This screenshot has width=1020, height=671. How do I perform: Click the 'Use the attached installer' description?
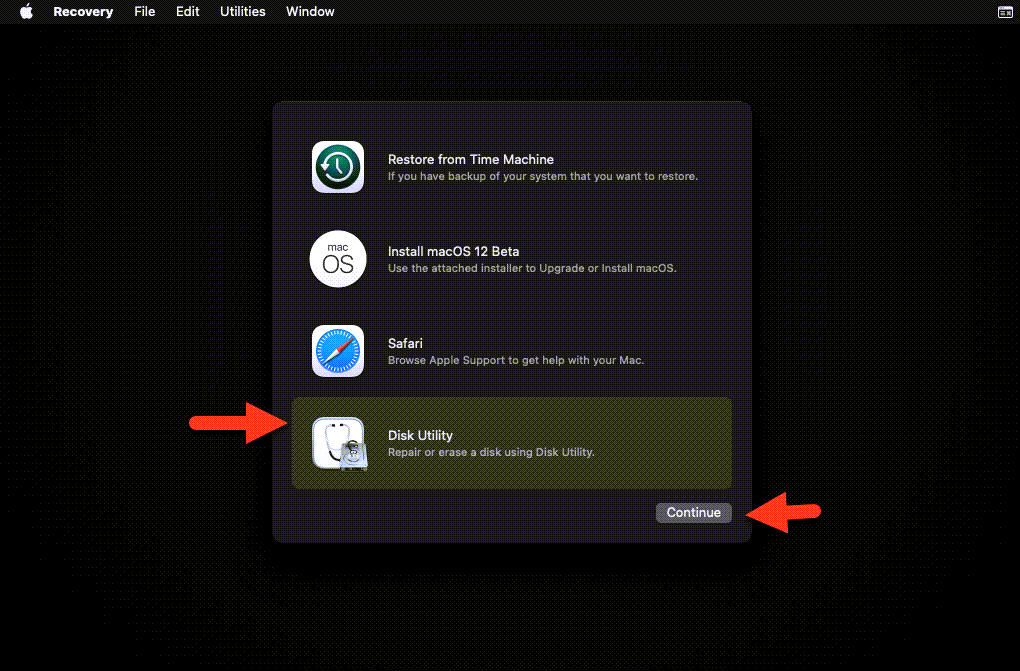[x=532, y=268]
